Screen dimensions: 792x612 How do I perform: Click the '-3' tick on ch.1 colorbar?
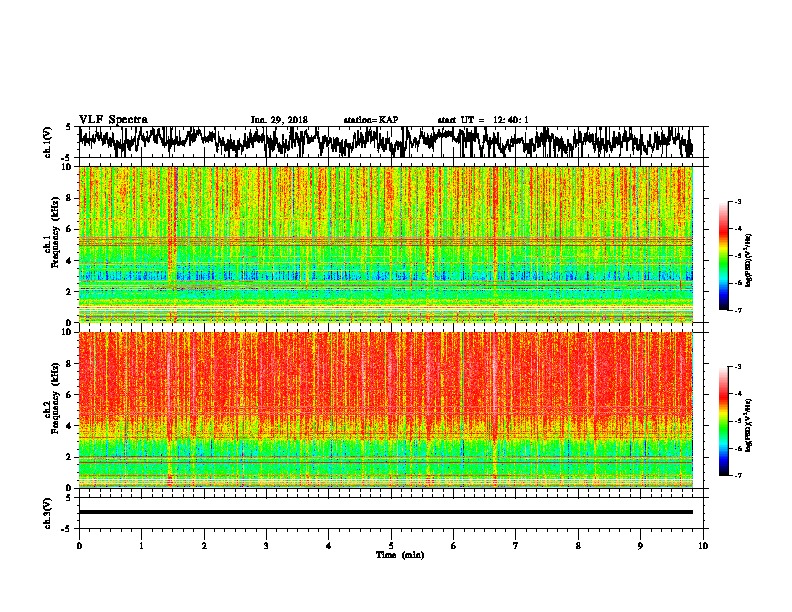pyautogui.click(x=737, y=202)
